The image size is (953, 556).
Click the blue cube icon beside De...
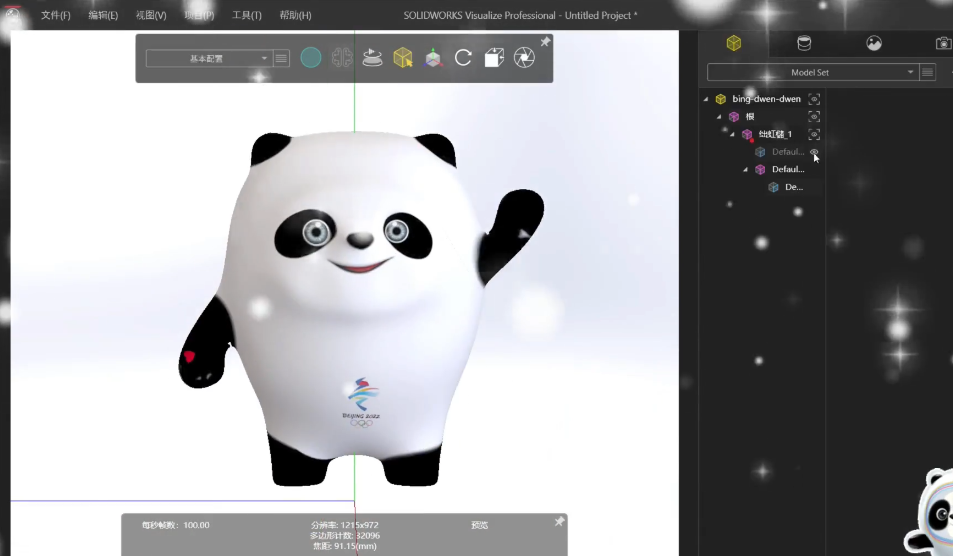774,187
